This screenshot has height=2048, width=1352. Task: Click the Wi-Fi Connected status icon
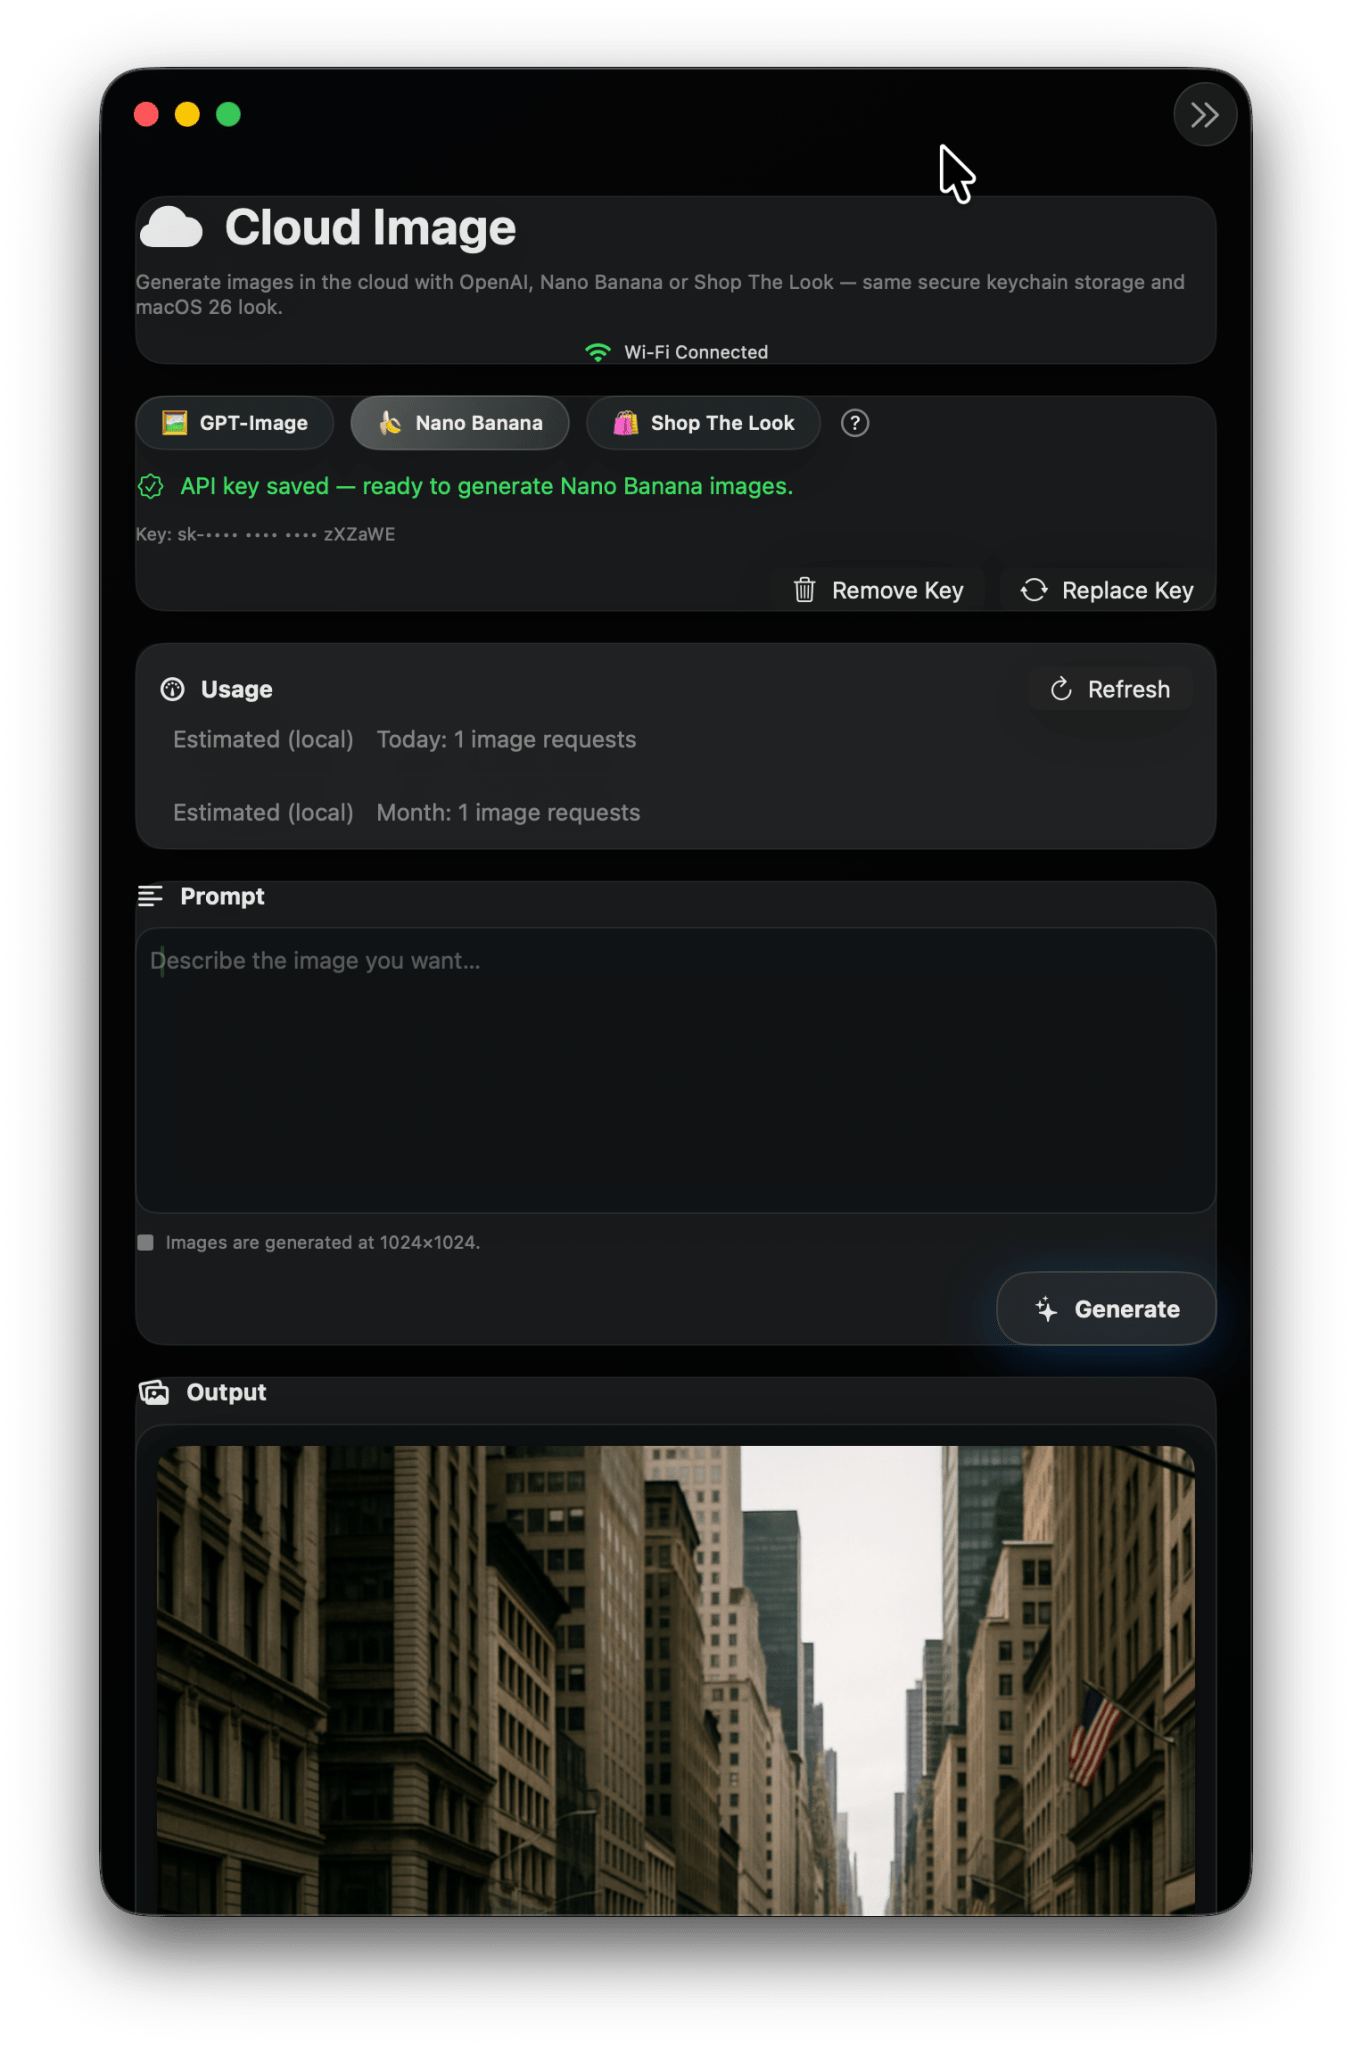[597, 352]
